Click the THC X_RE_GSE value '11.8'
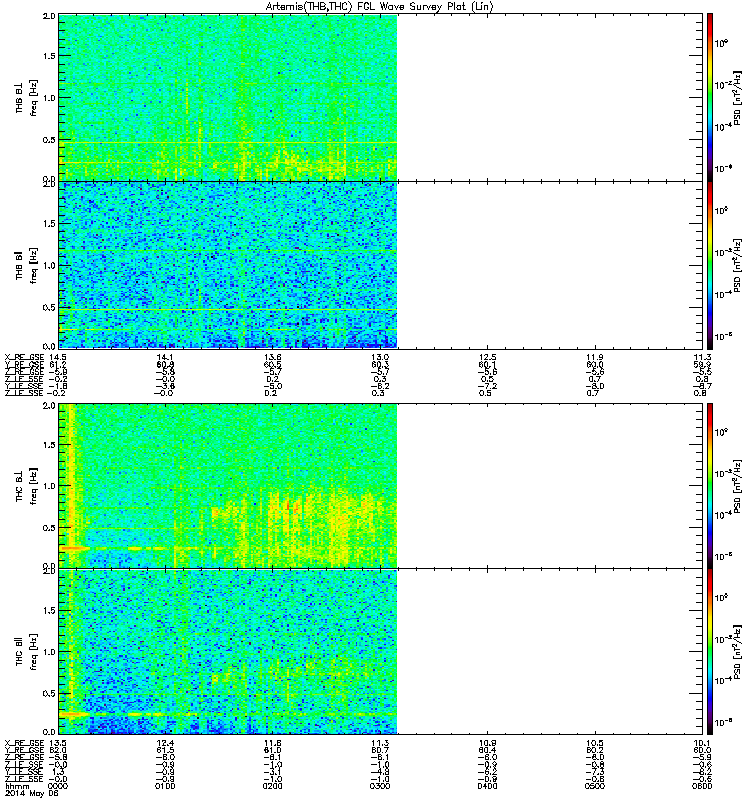This screenshot has height=800, width=750. (x=272, y=743)
